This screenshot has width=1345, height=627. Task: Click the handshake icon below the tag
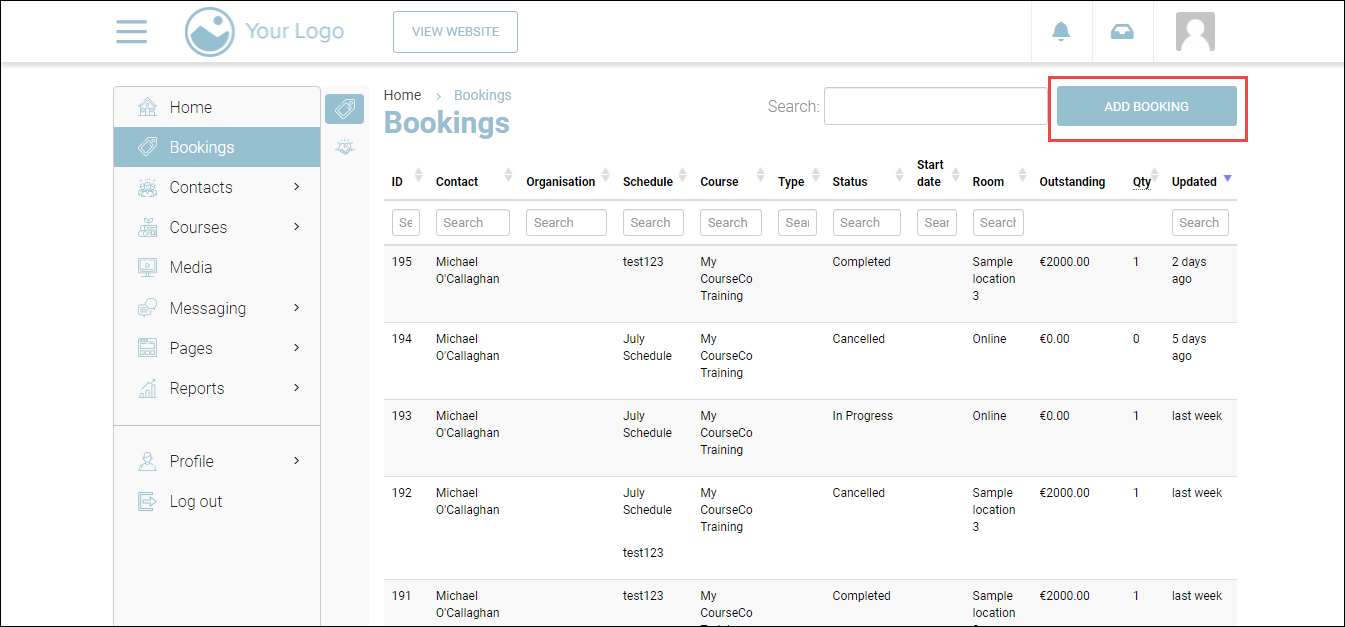coord(344,147)
